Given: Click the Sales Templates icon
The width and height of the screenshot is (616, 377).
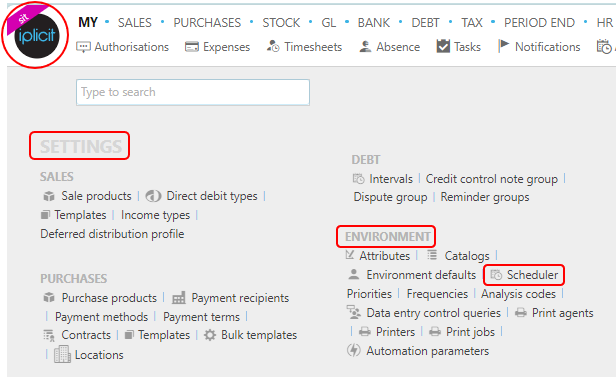Looking at the screenshot, I should 46,215.
